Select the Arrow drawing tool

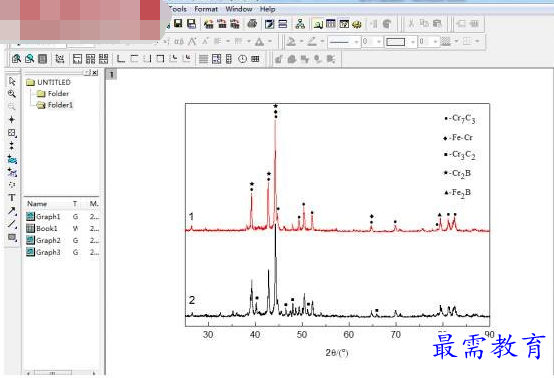[12, 211]
